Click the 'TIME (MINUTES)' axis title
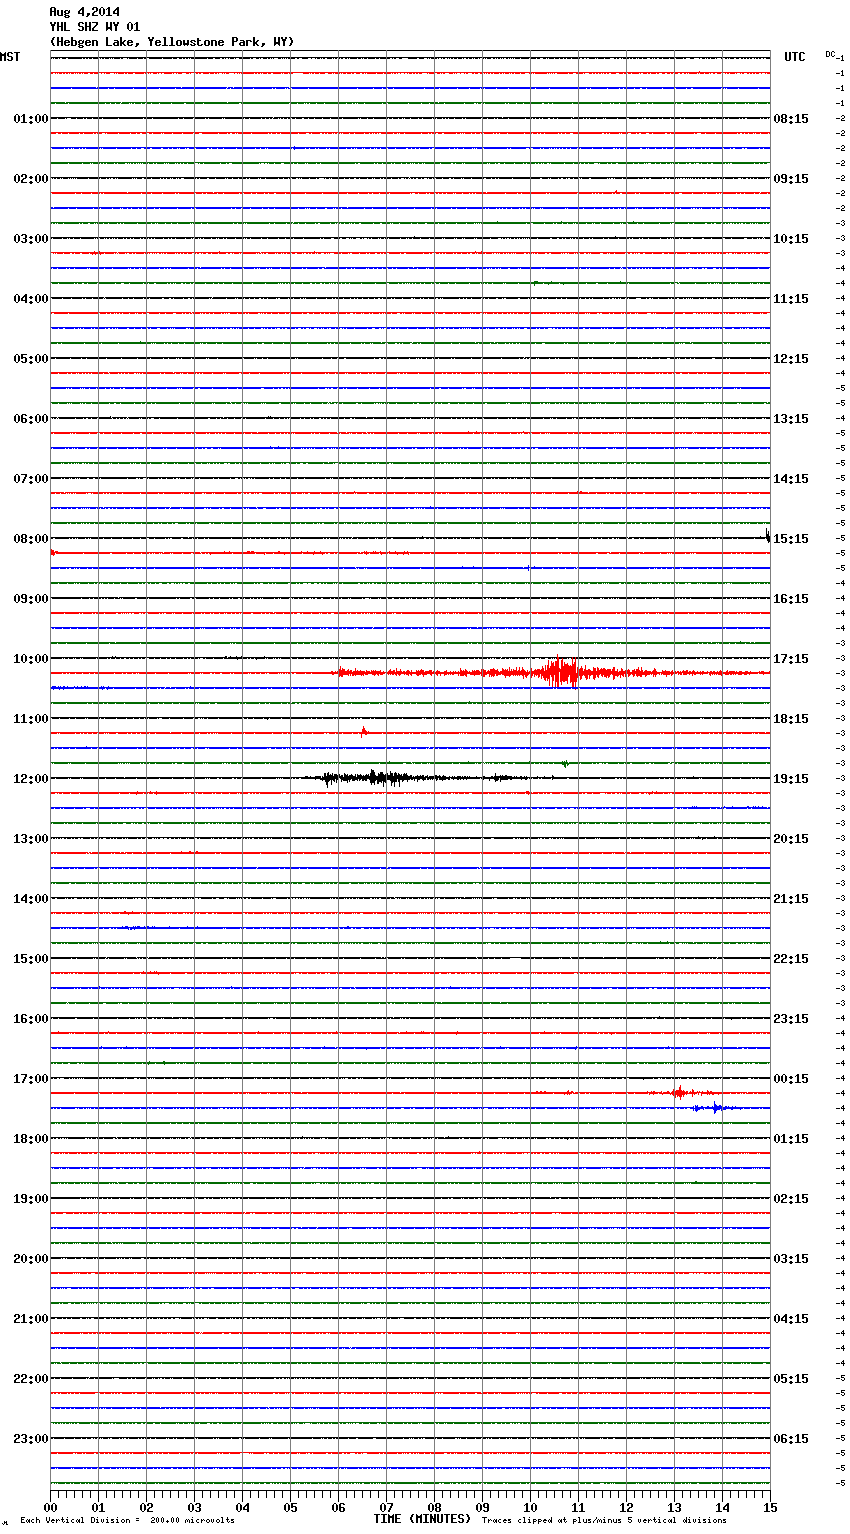This screenshot has width=850, height=1534. [422, 1519]
